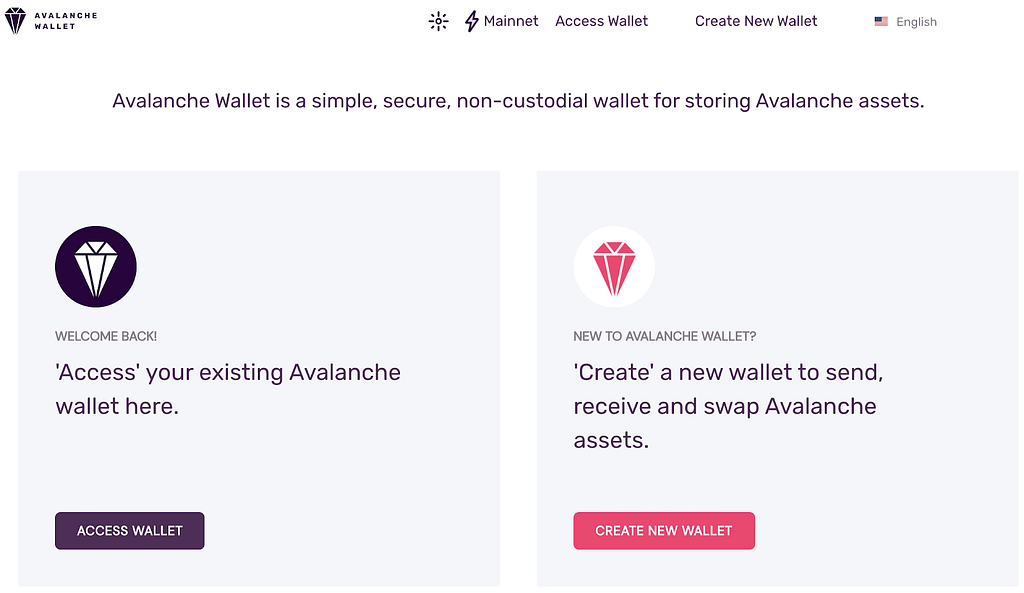This screenshot has width=1024, height=593.
Task: Click the US flag language icon
Action: tap(881, 22)
